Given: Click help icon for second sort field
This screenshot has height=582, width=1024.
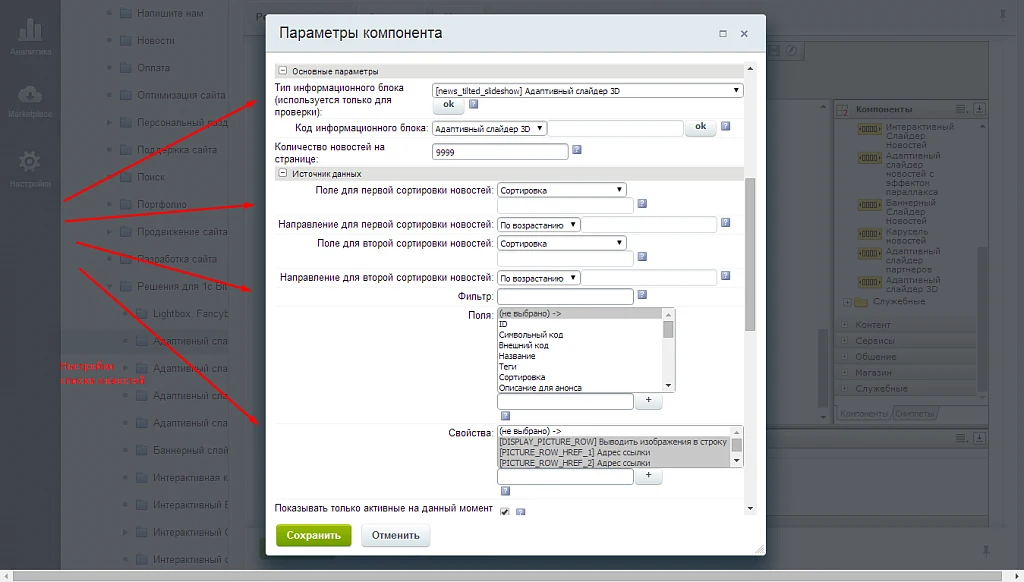Looking at the screenshot, I should coord(642,256).
